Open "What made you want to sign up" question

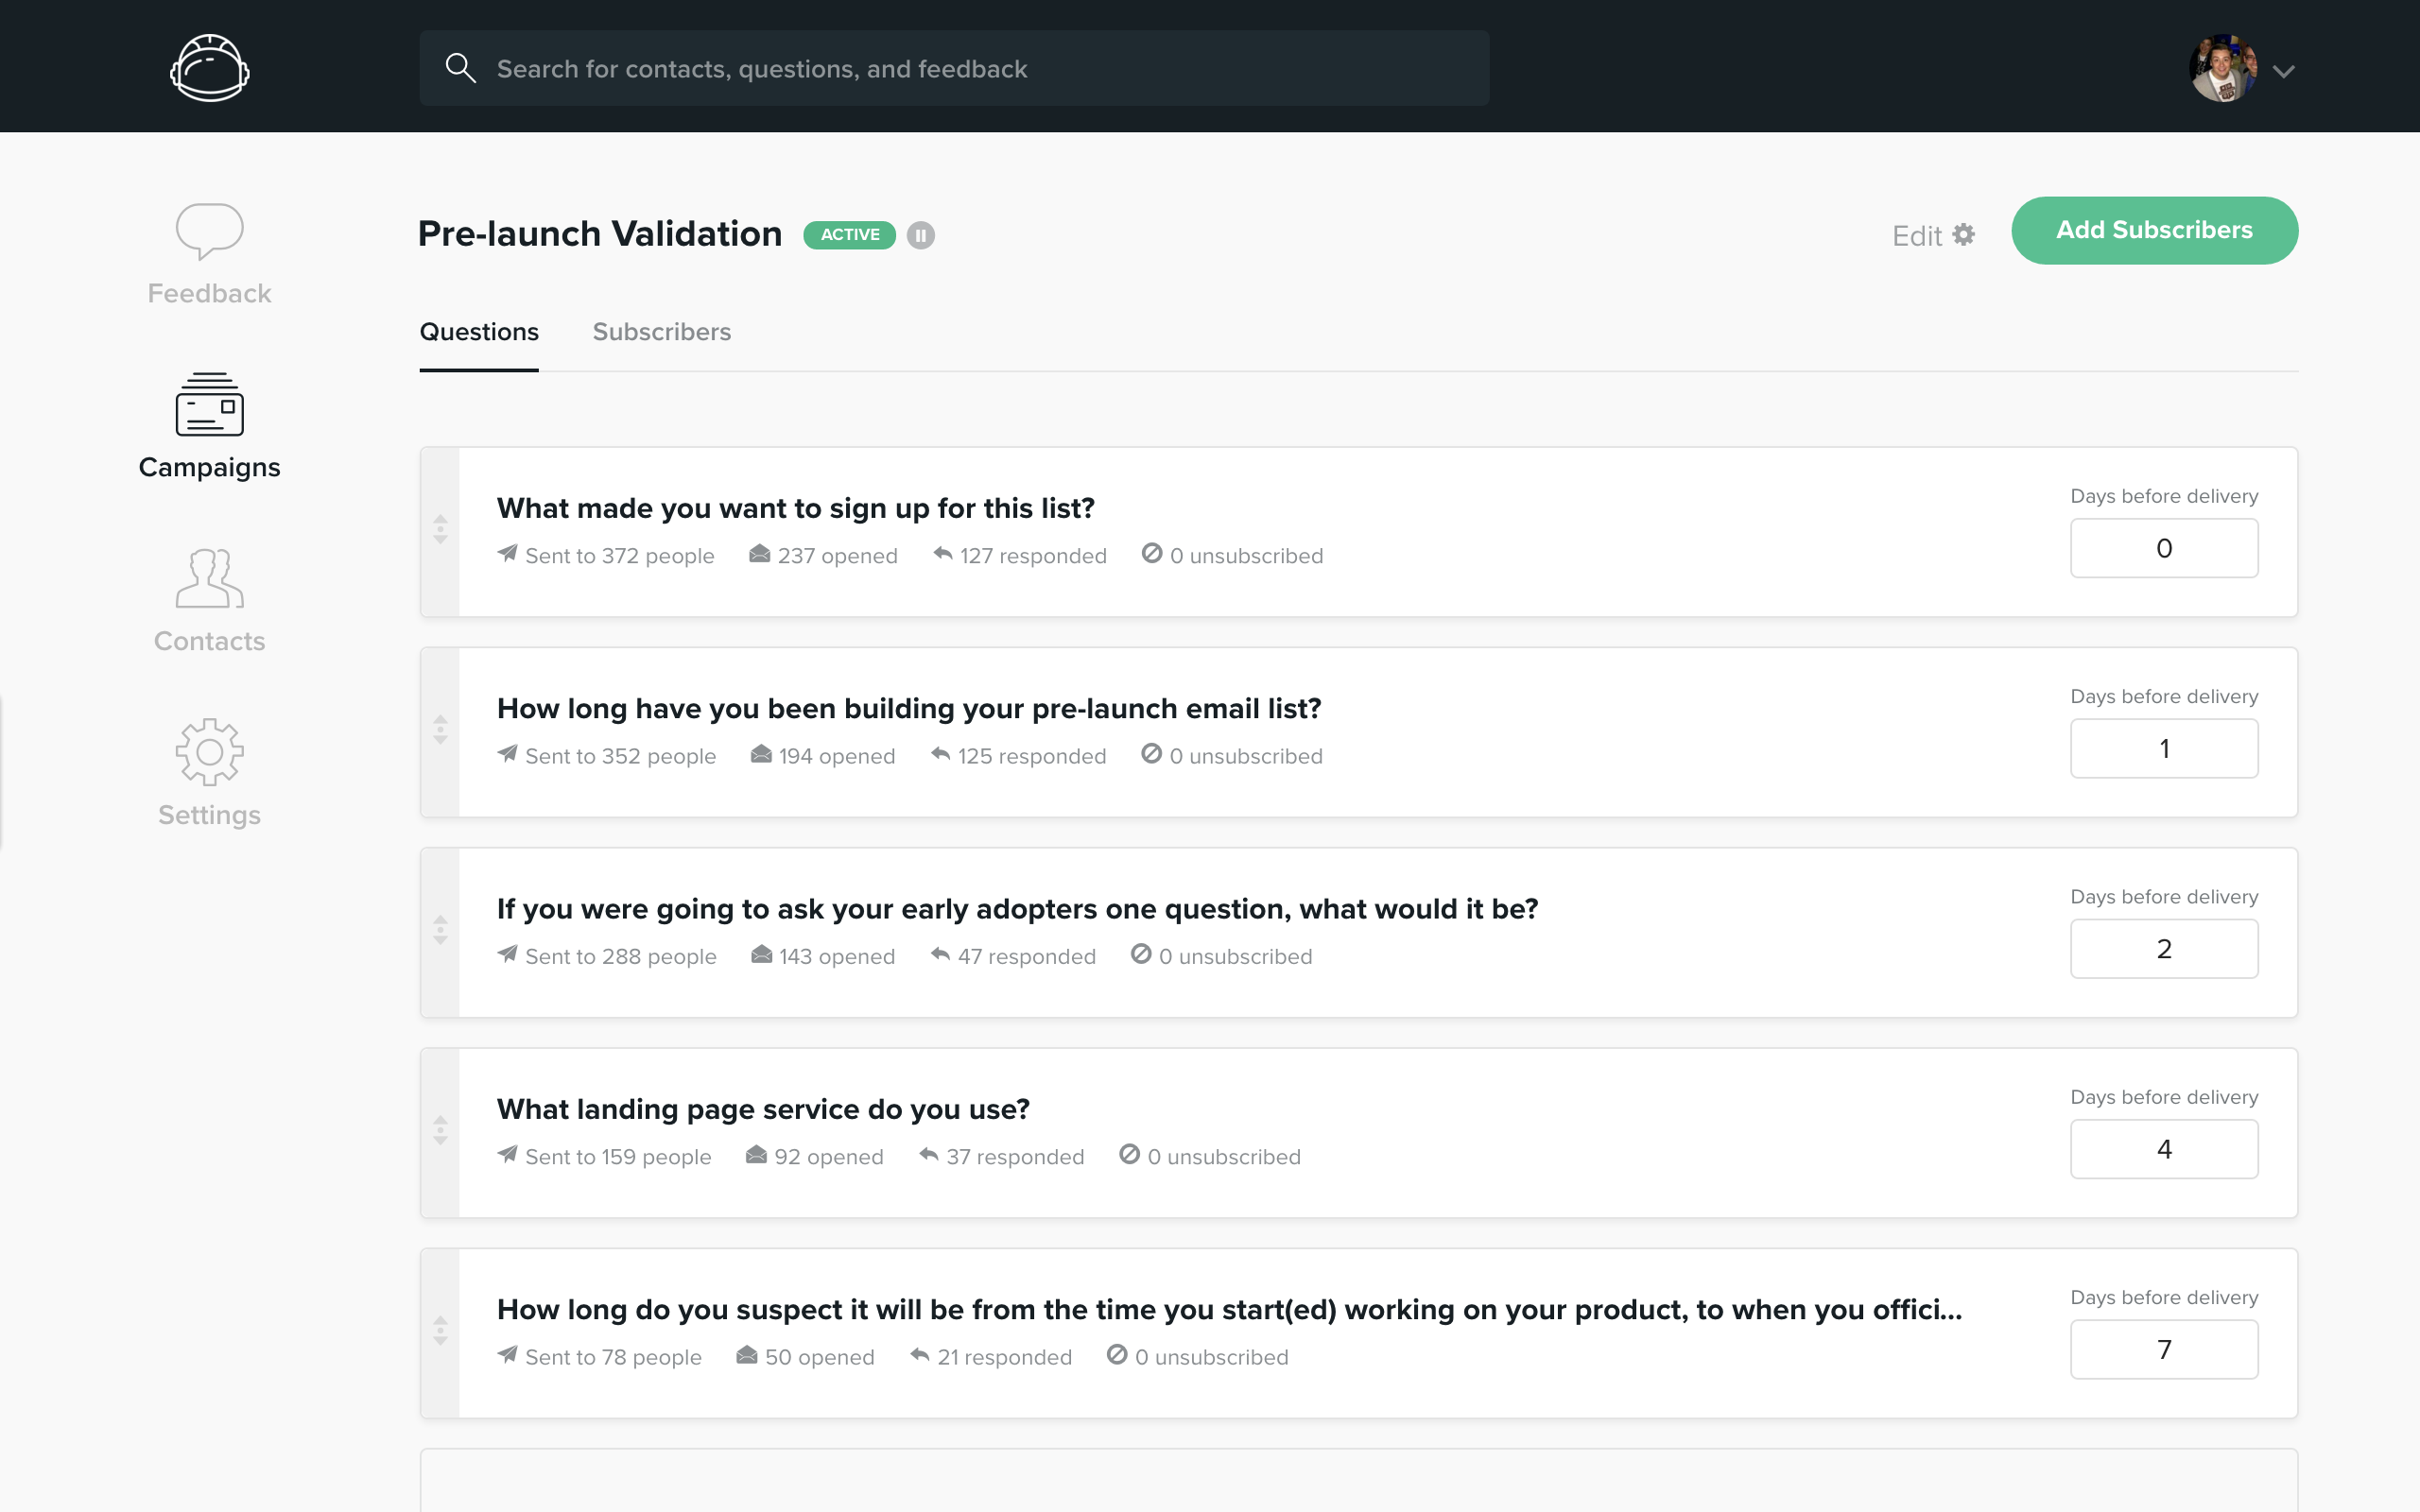[795, 508]
